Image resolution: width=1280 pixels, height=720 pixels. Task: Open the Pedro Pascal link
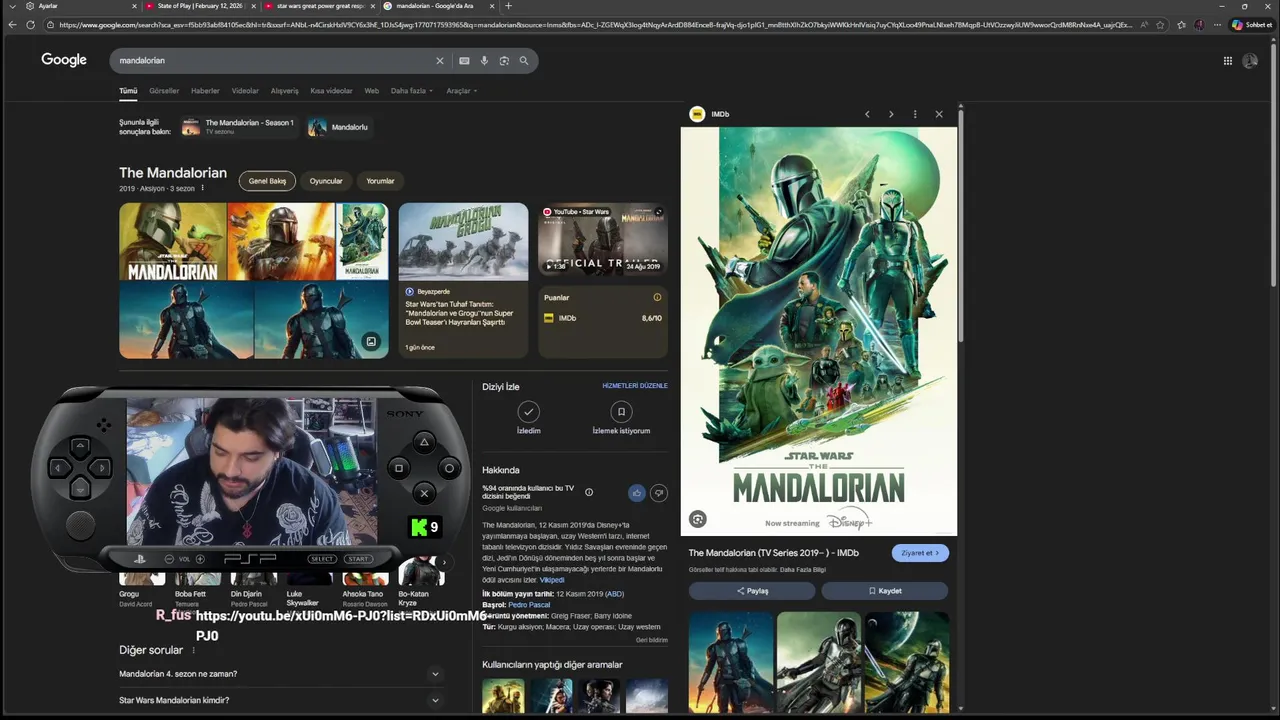tap(529, 605)
